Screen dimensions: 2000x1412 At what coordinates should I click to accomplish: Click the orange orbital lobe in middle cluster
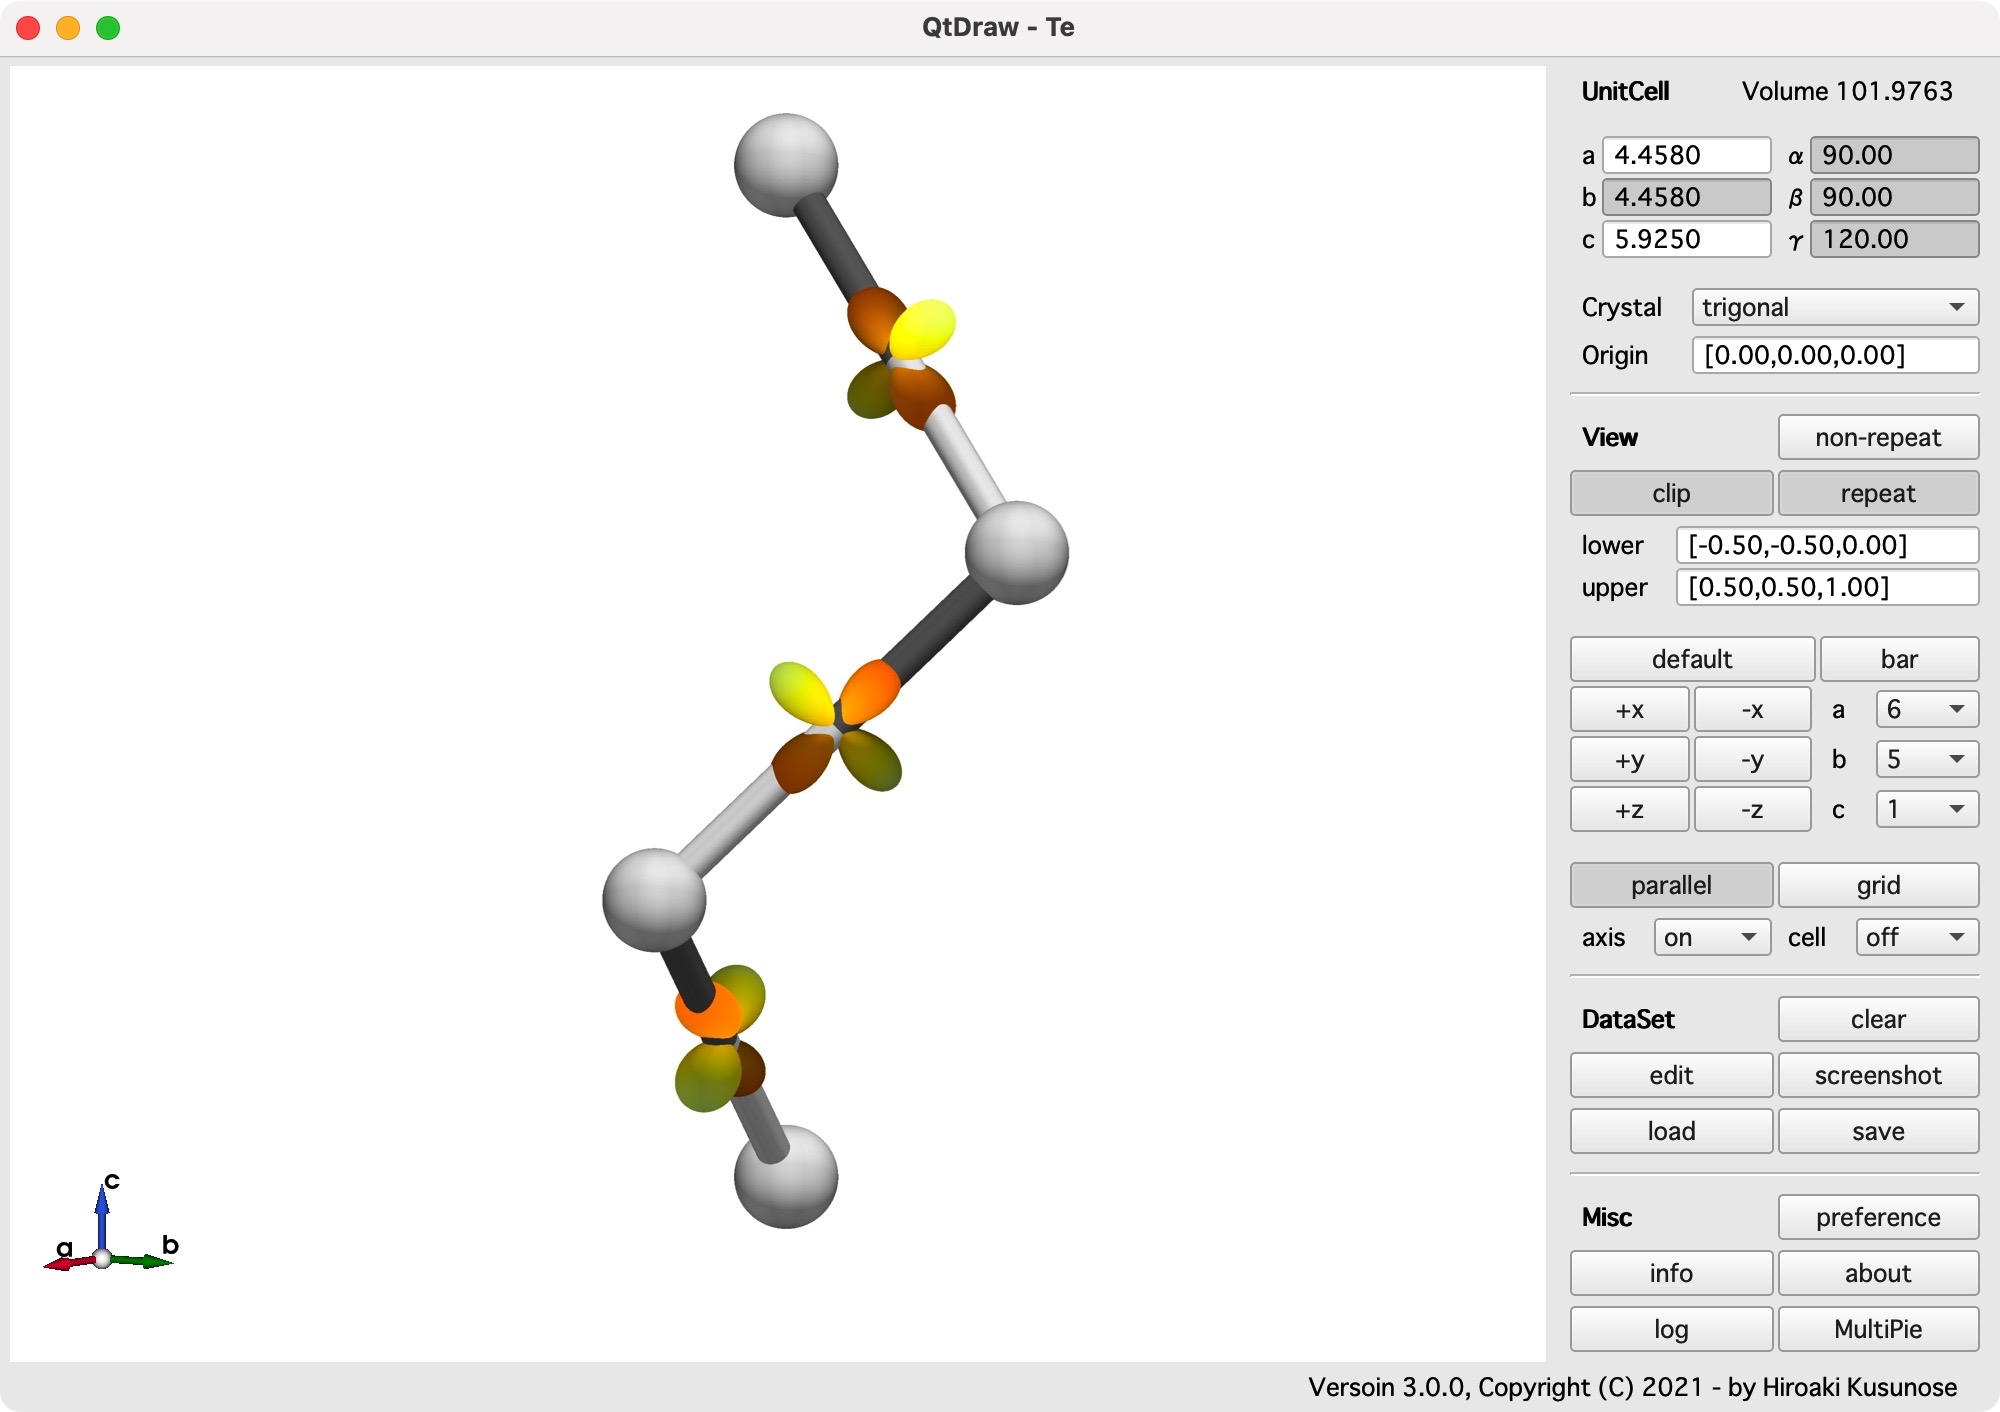click(x=869, y=691)
